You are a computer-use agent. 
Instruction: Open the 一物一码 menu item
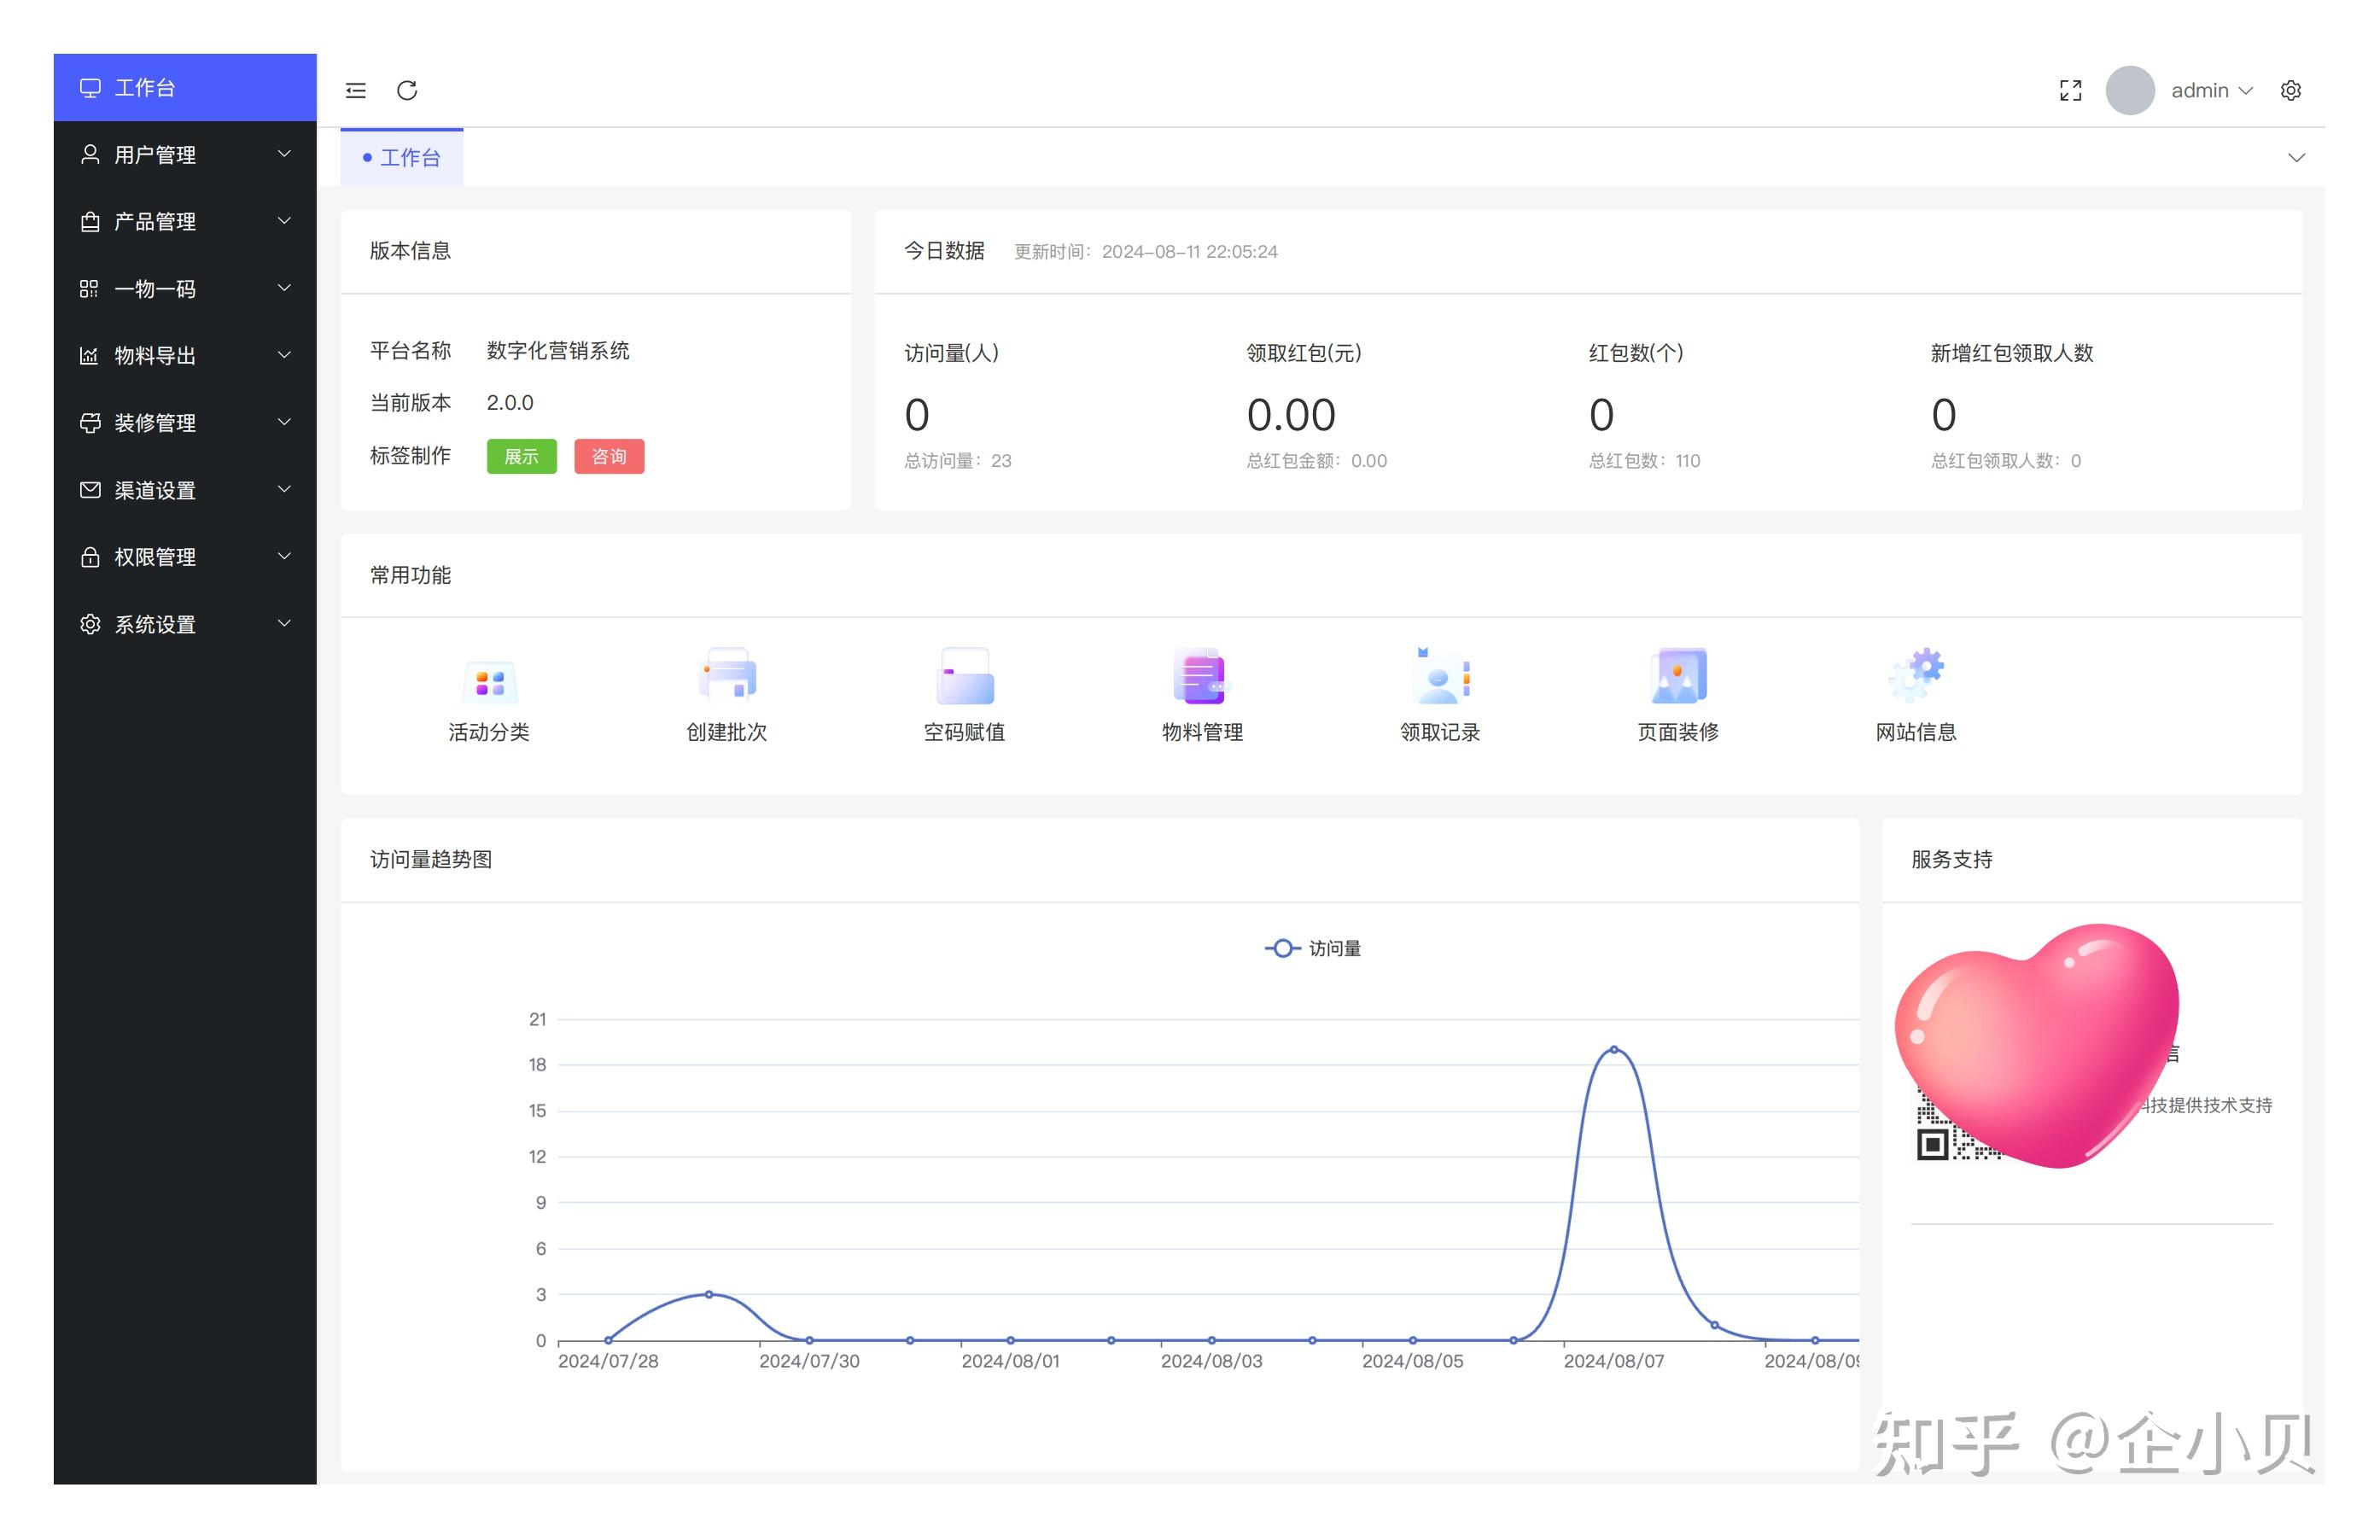coord(185,288)
